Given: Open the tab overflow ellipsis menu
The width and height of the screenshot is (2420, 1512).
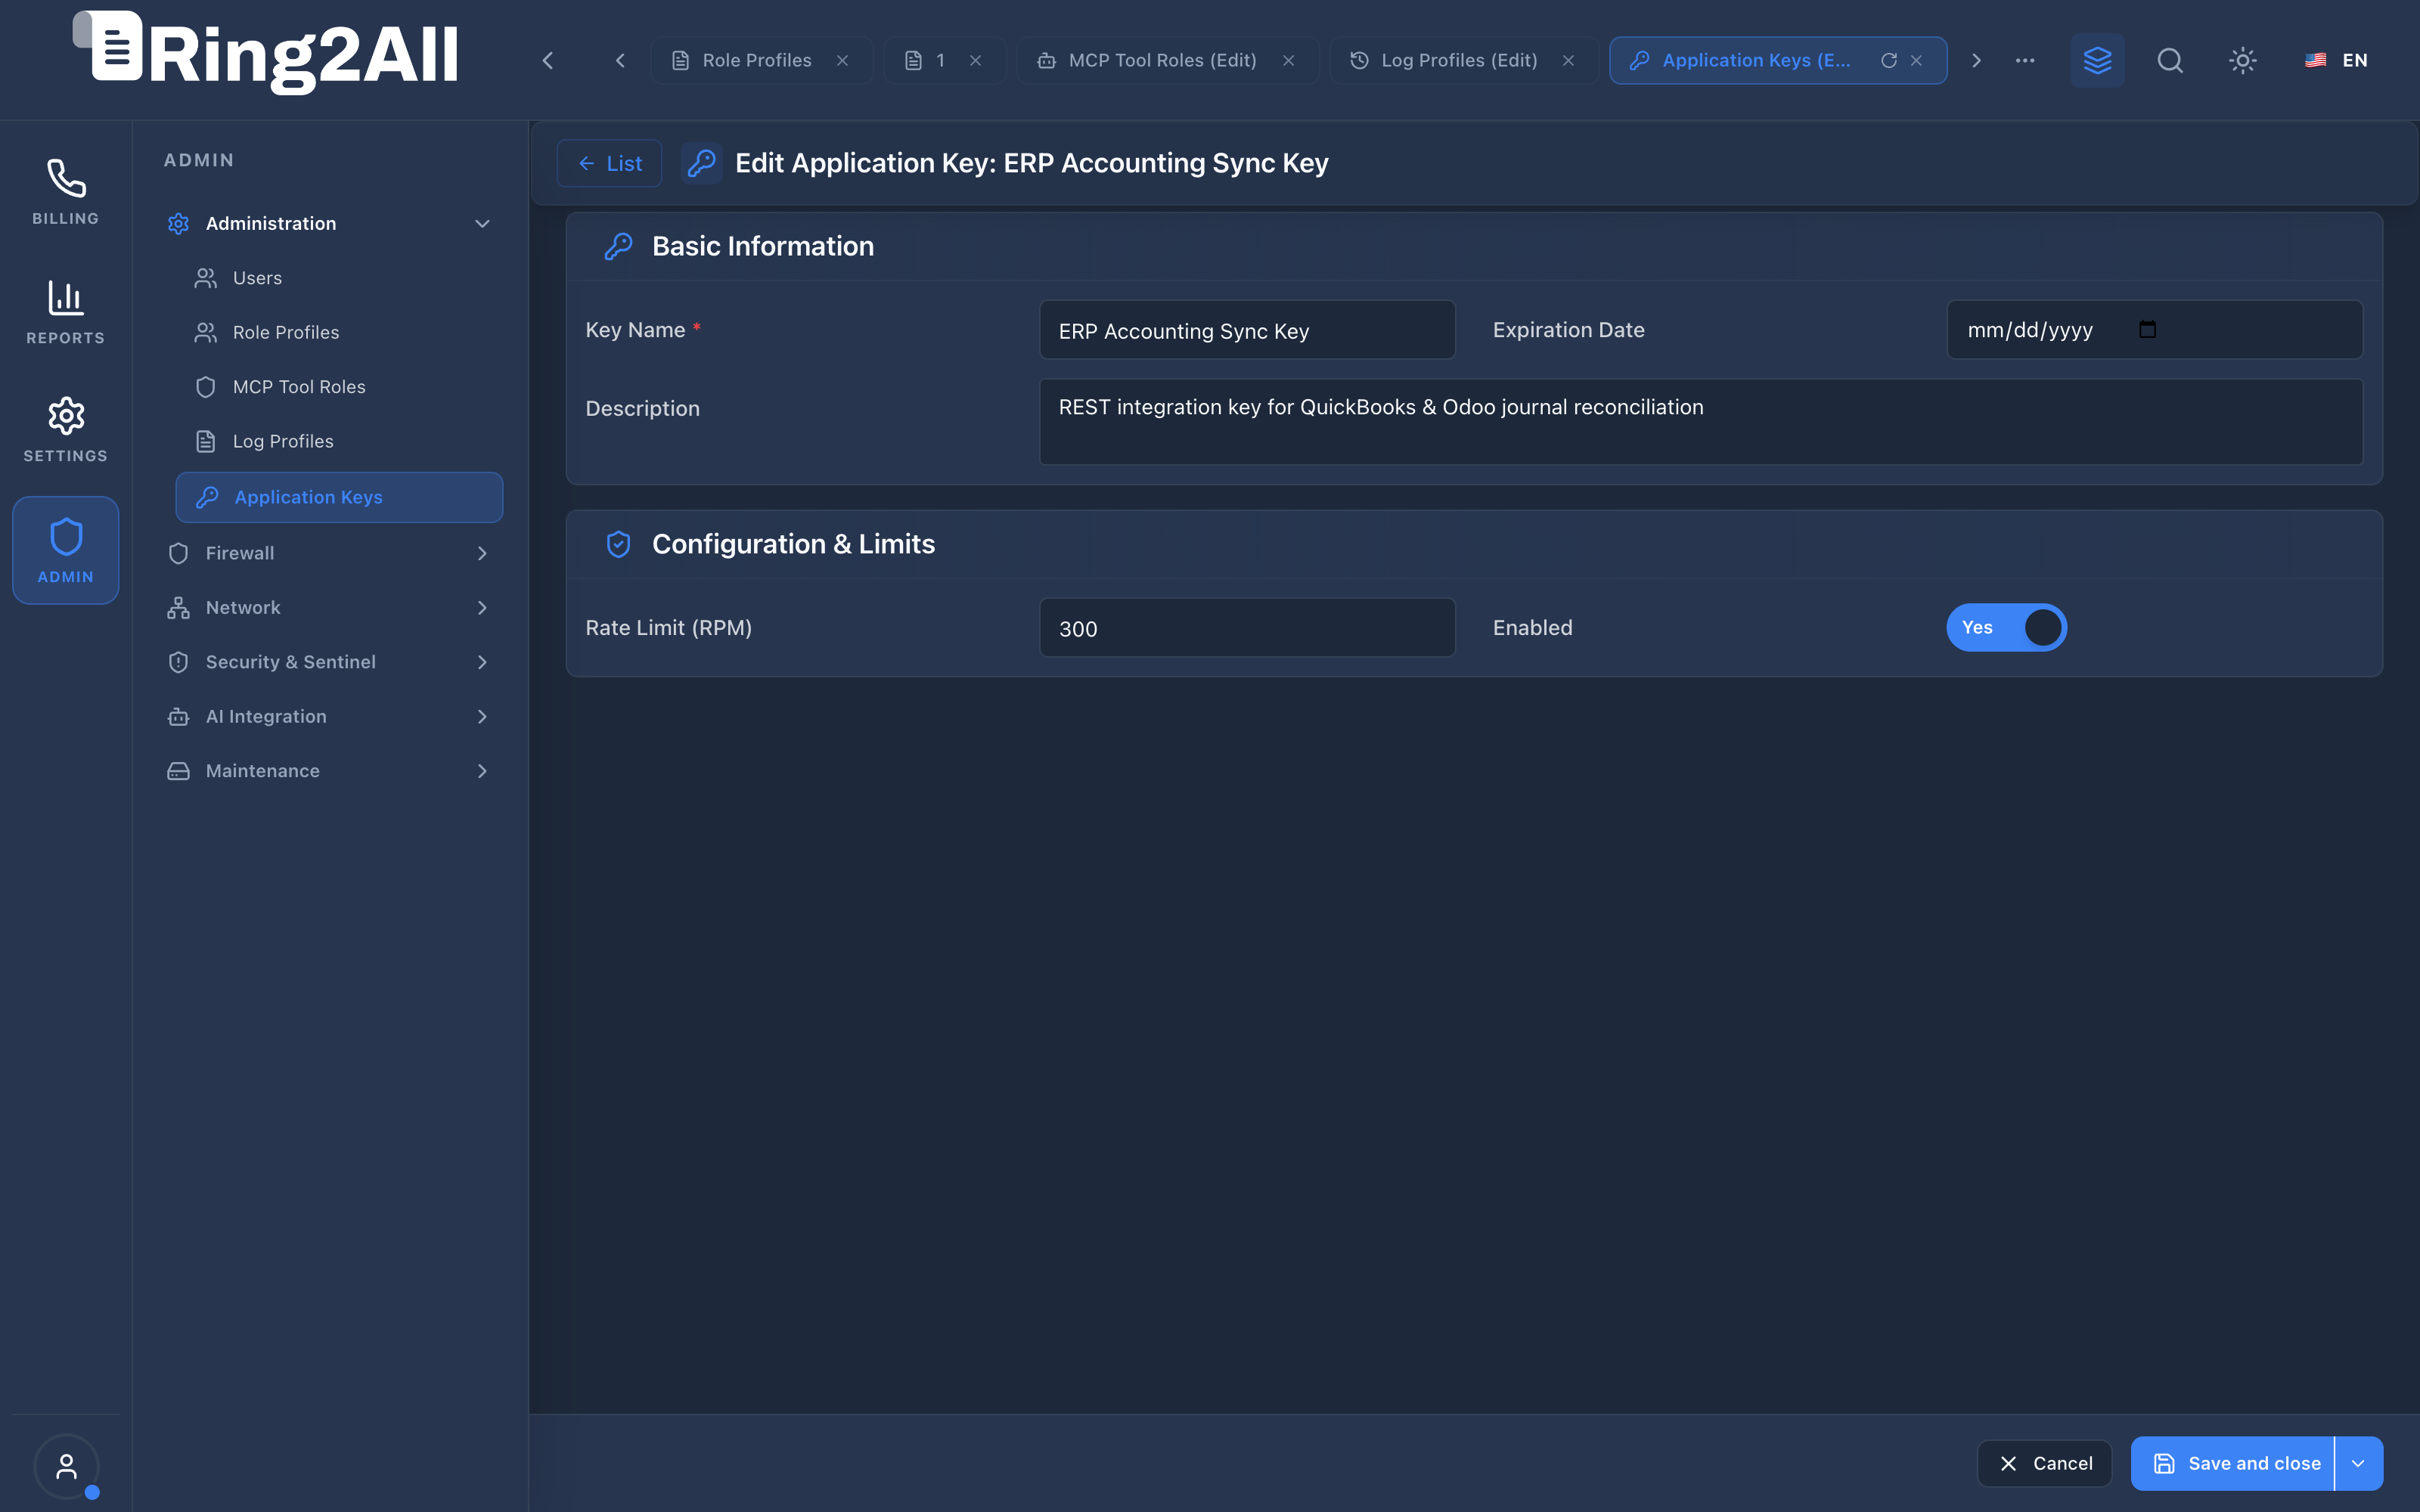Looking at the screenshot, I should [2025, 60].
